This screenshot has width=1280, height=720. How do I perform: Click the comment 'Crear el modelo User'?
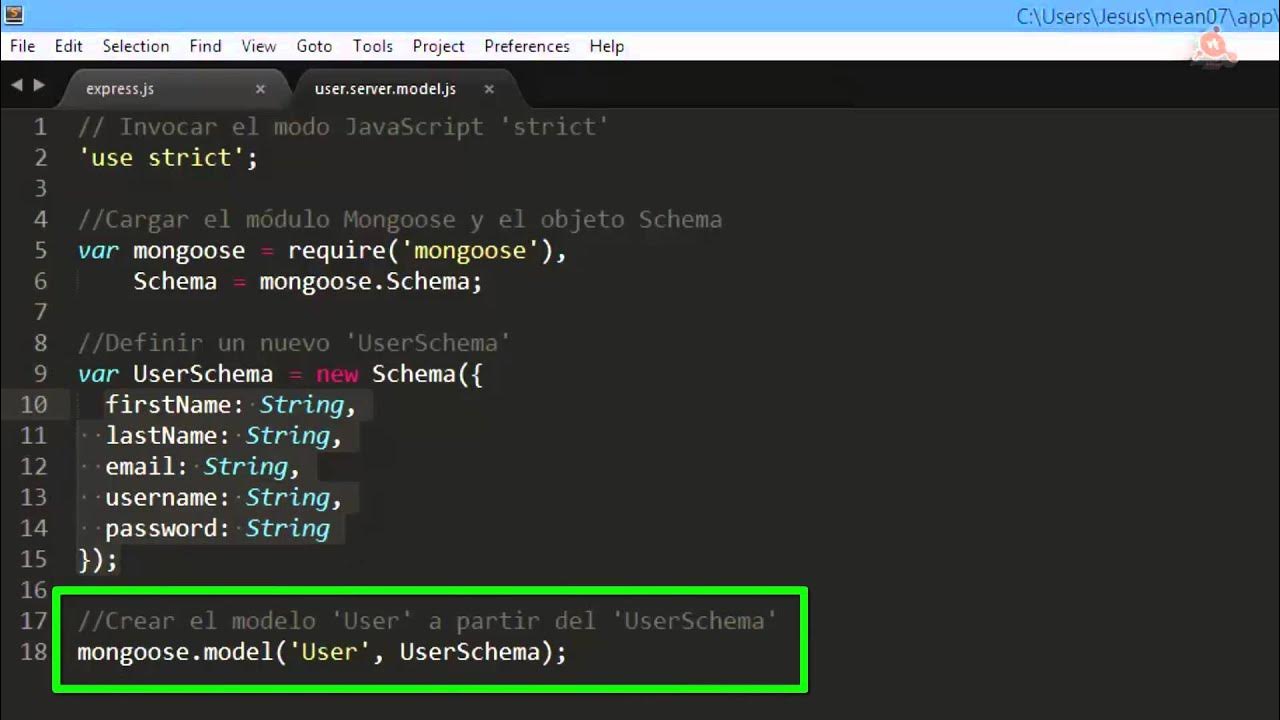click(x=427, y=621)
